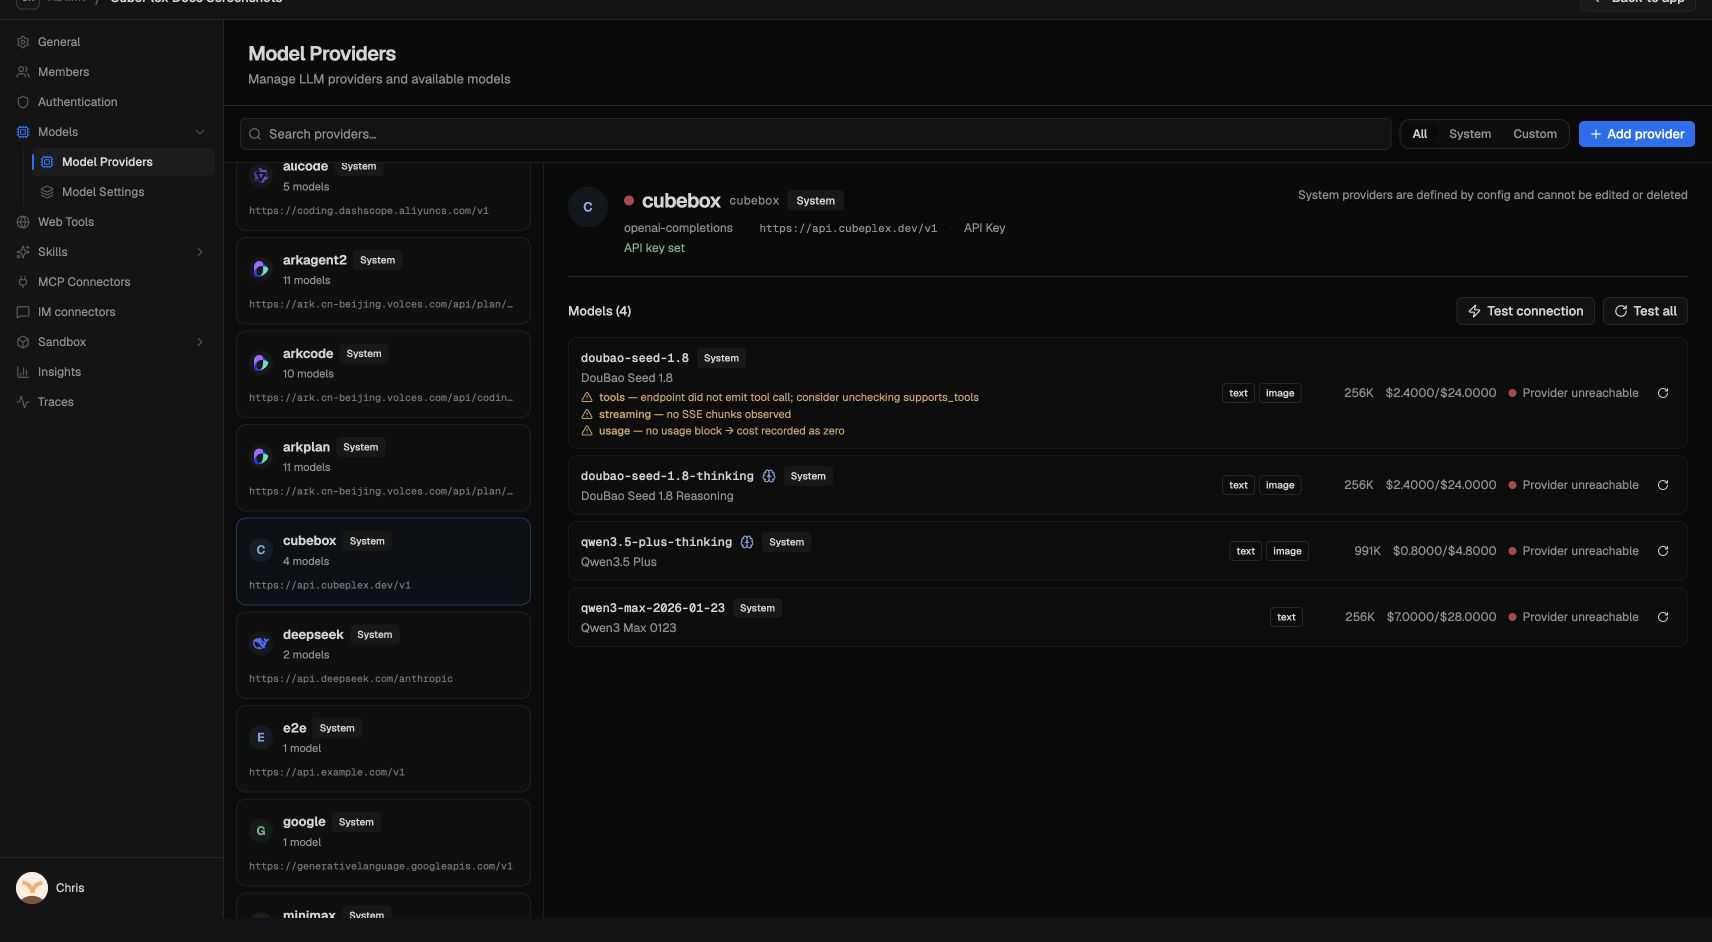Click the Traces pulse icon
1712x942 pixels.
click(x=23, y=402)
